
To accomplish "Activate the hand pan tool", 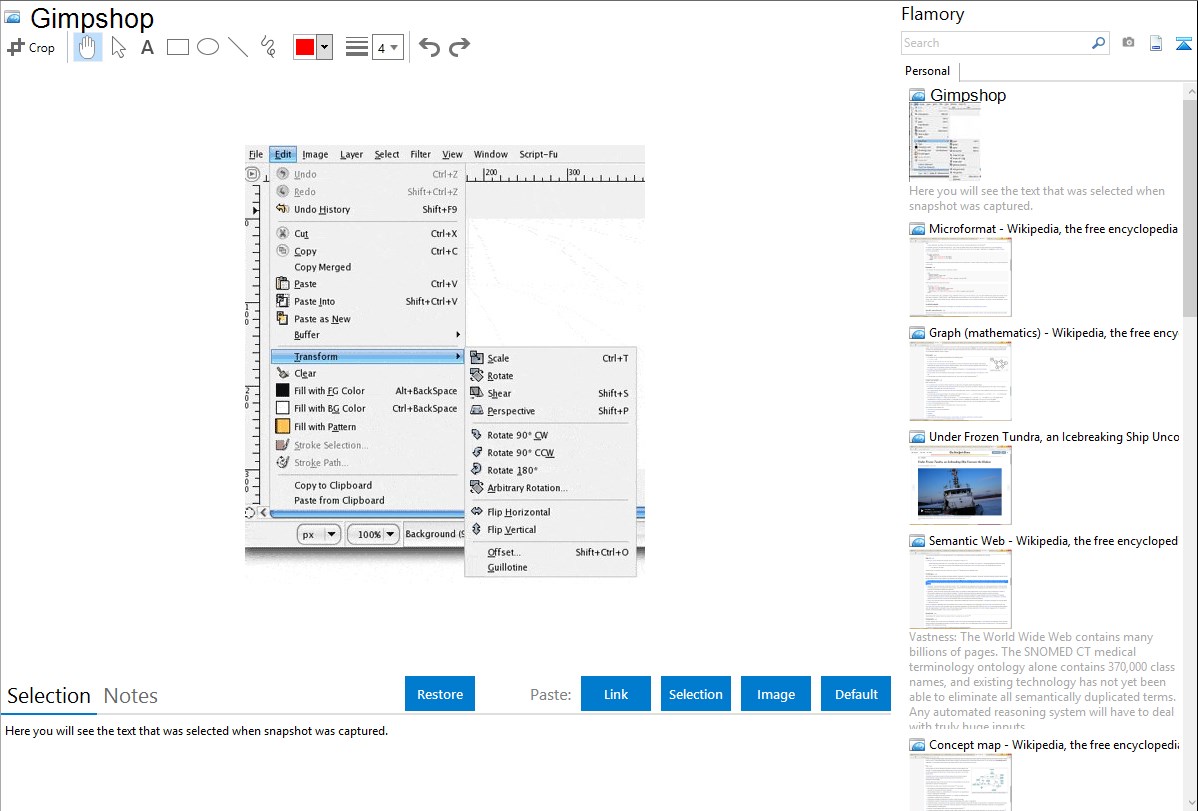I will (x=87, y=47).
